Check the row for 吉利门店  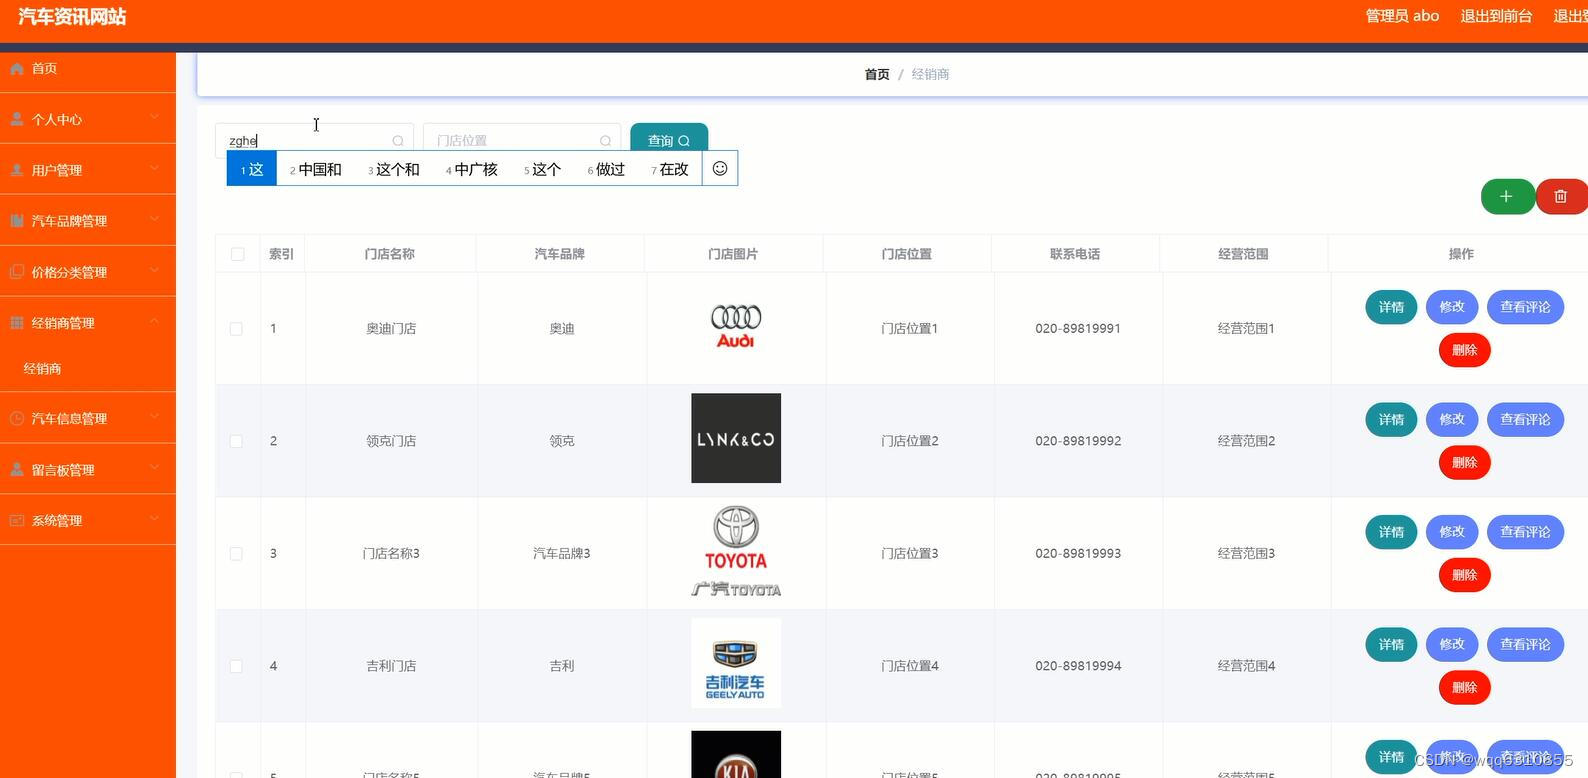click(236, 666)
